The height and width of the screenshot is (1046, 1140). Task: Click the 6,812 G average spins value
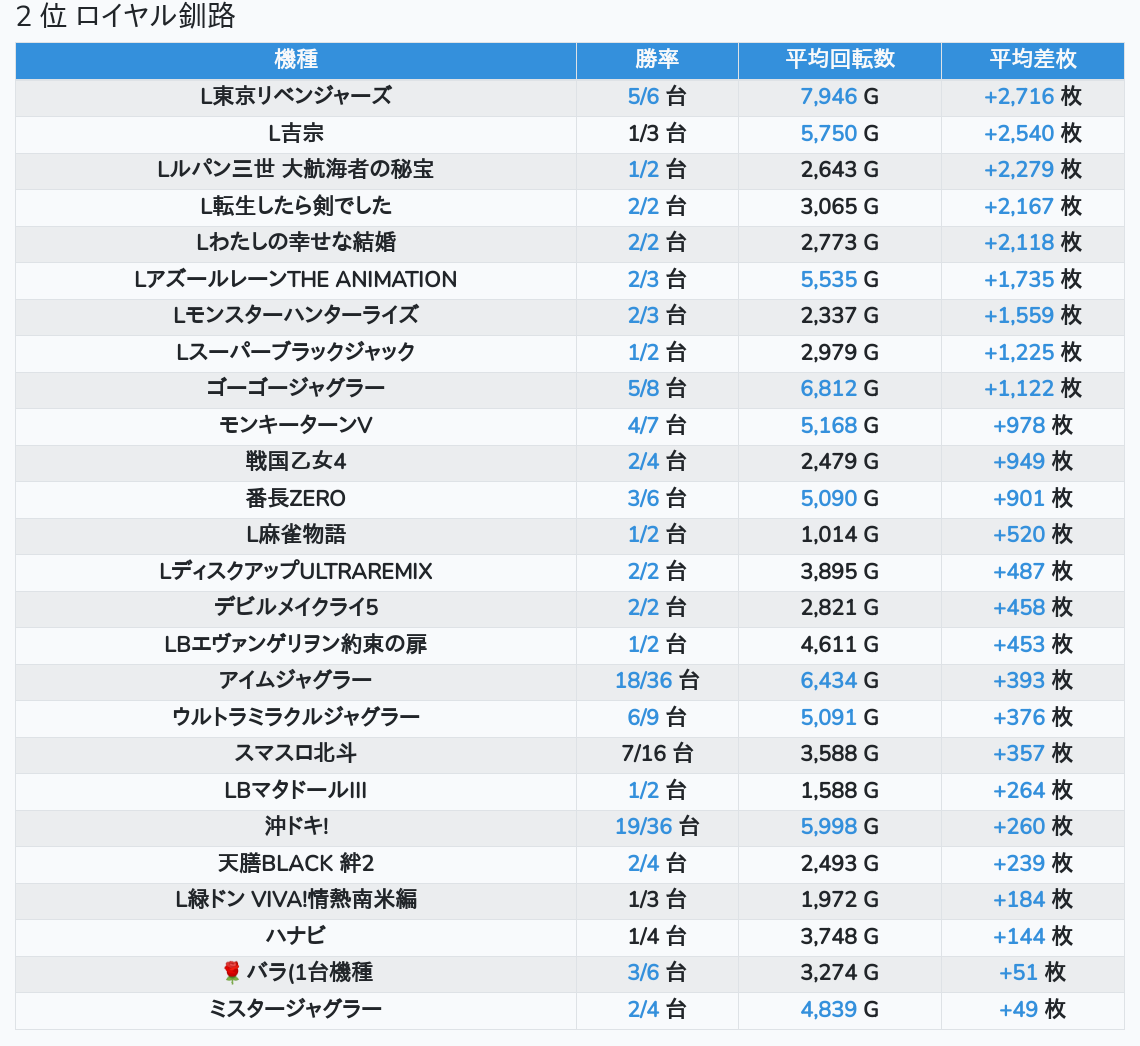pyautogui.click(x=840, y=389)
